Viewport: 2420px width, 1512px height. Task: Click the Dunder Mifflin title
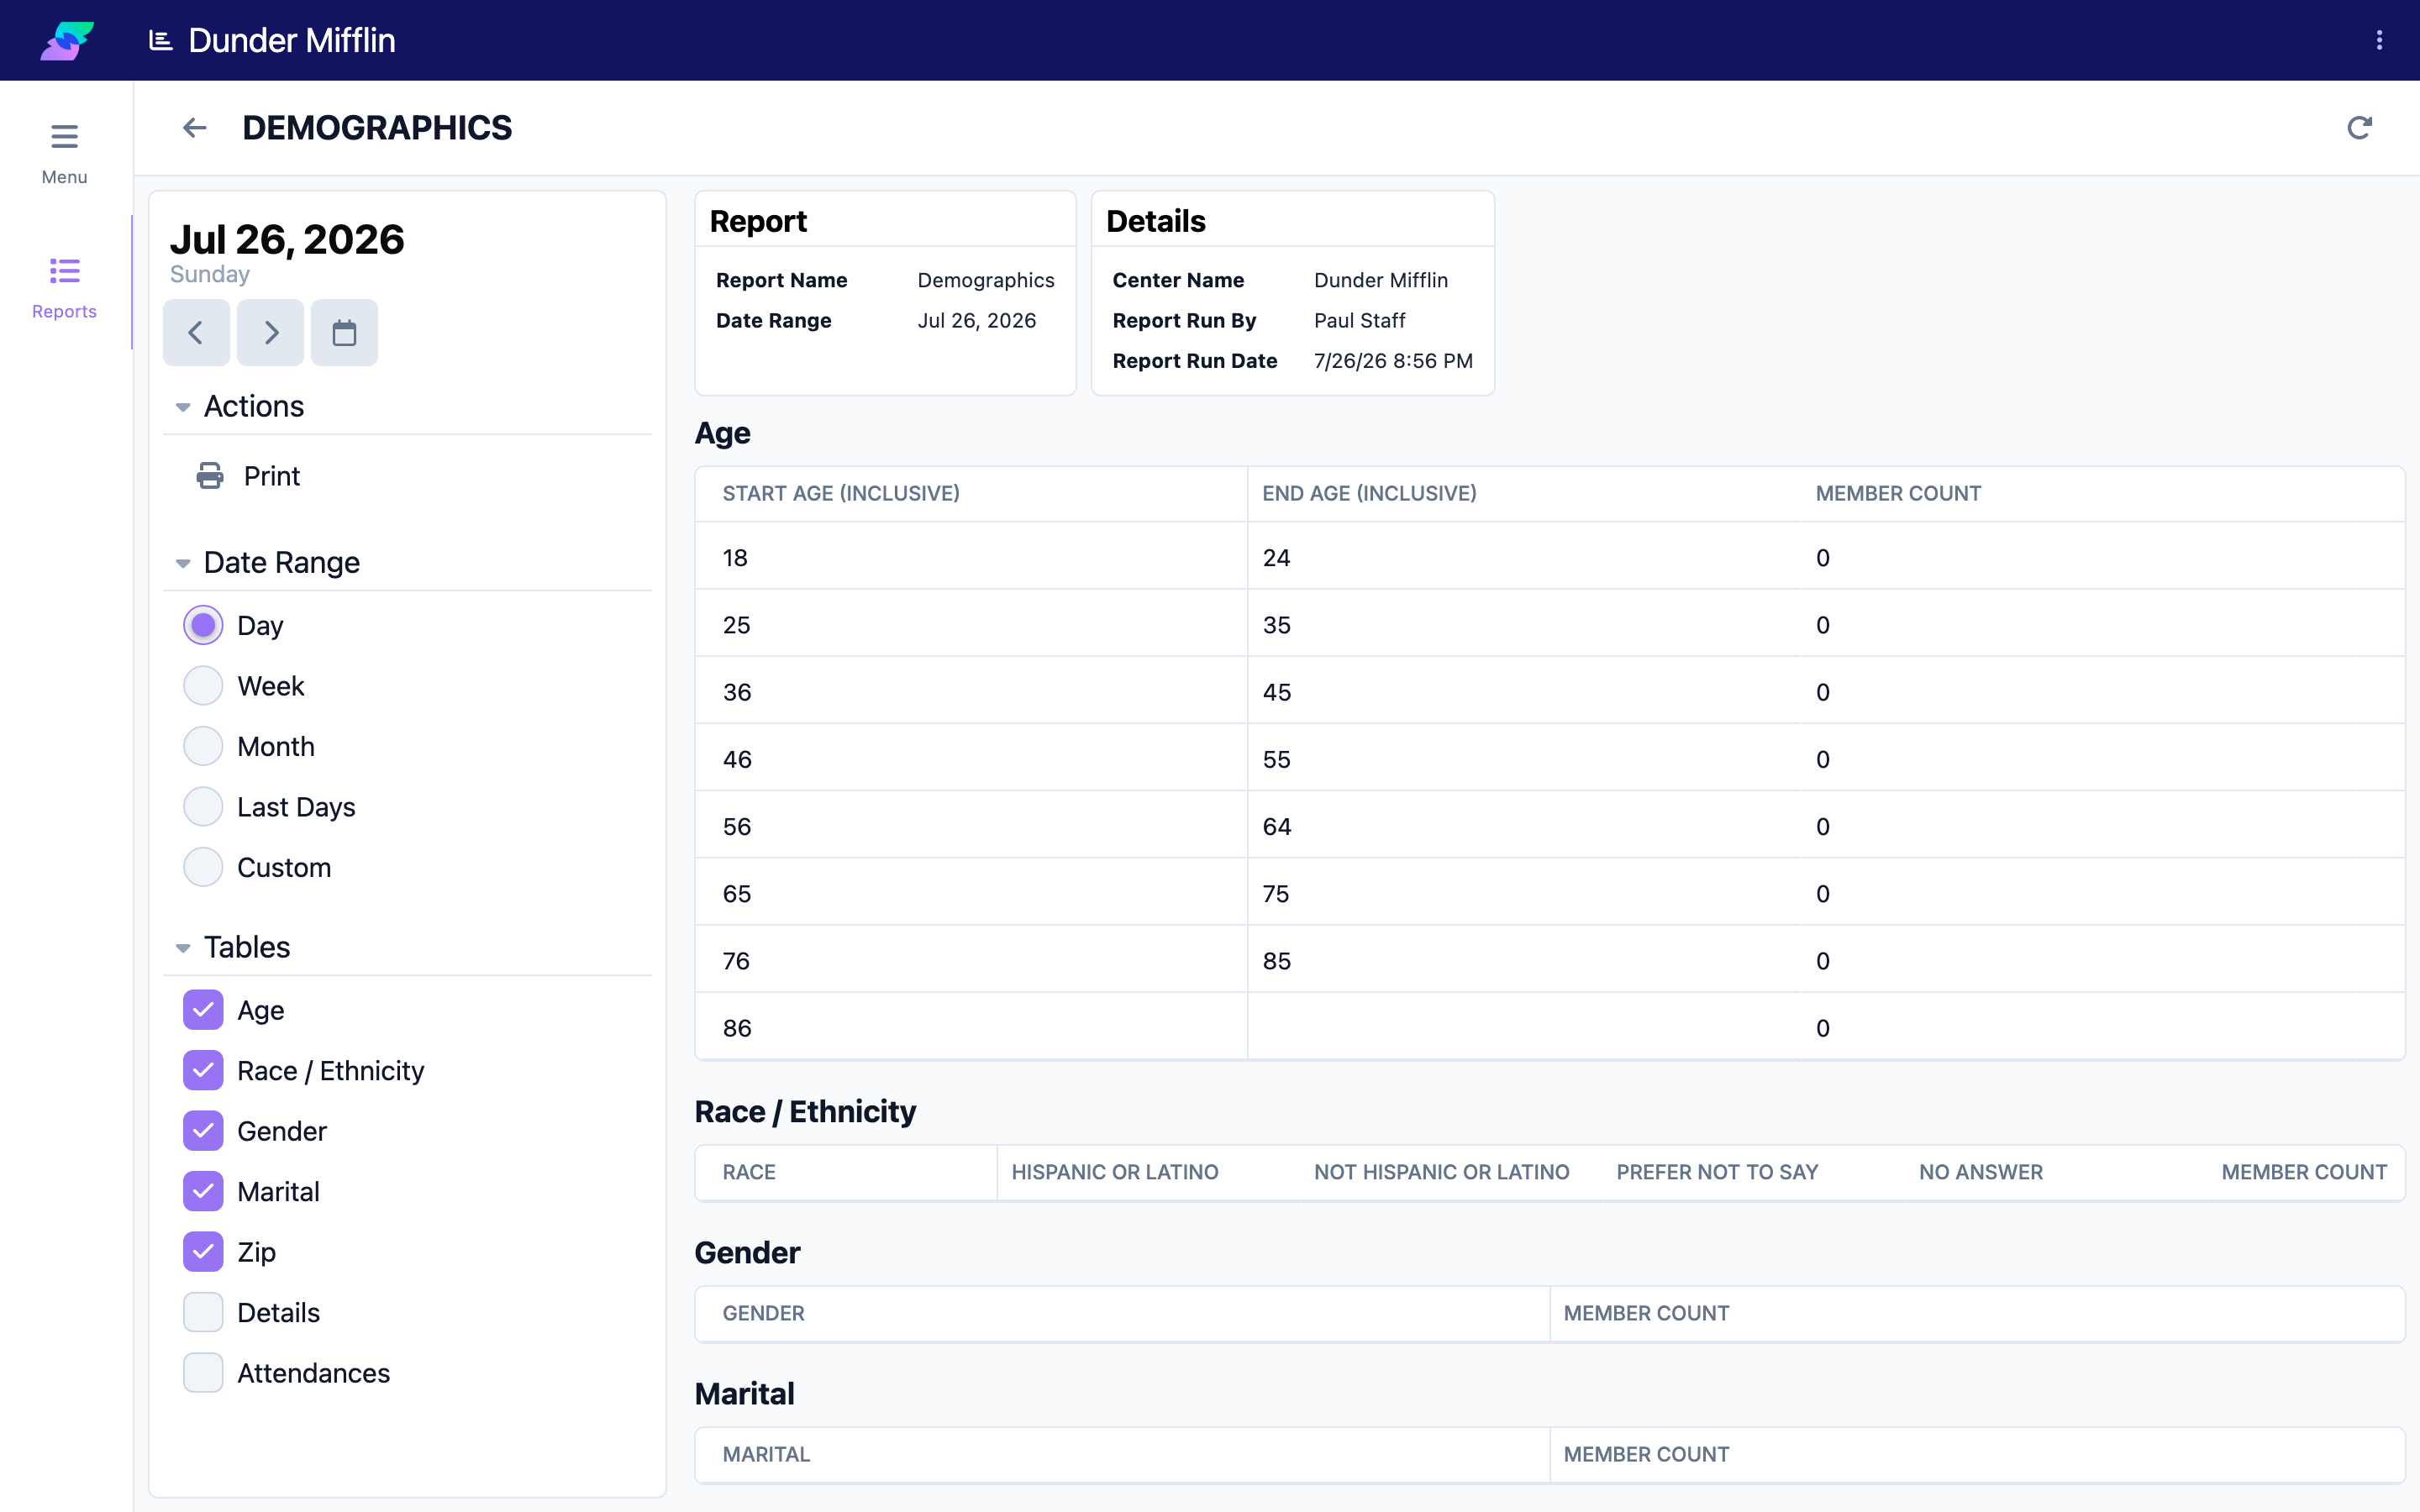coord(292,40)
